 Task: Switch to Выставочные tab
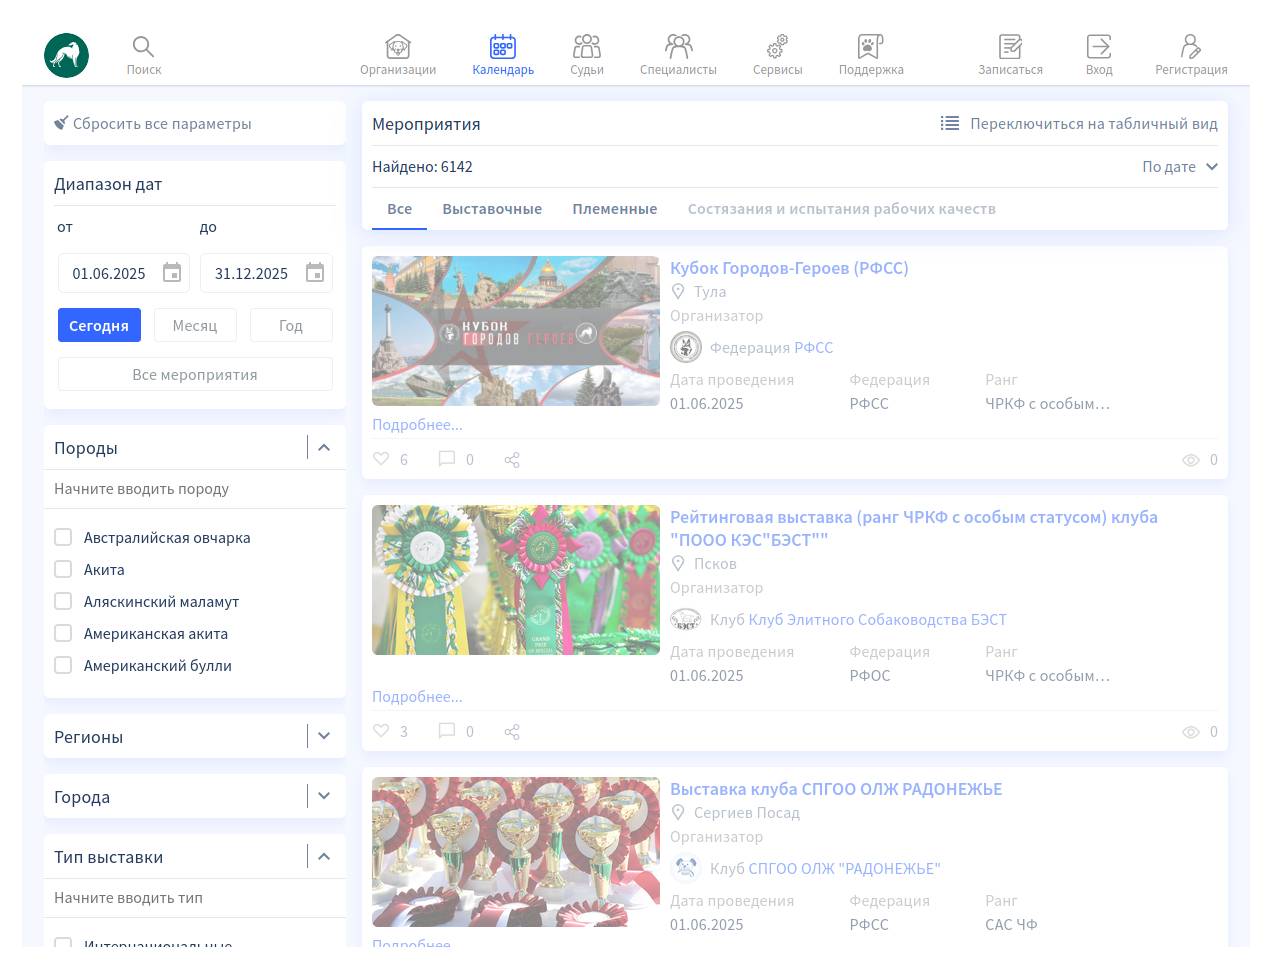[492, 209]
